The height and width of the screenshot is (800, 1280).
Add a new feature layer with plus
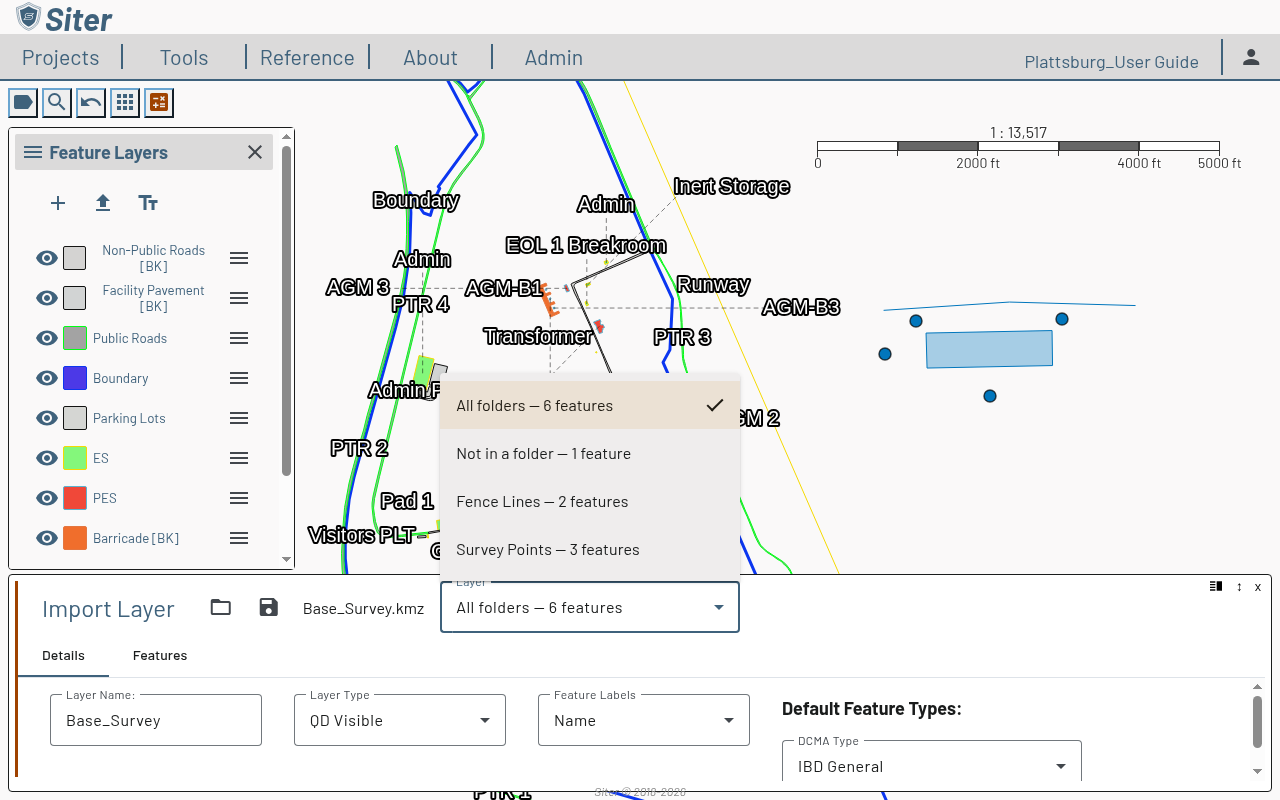(58, 203)
